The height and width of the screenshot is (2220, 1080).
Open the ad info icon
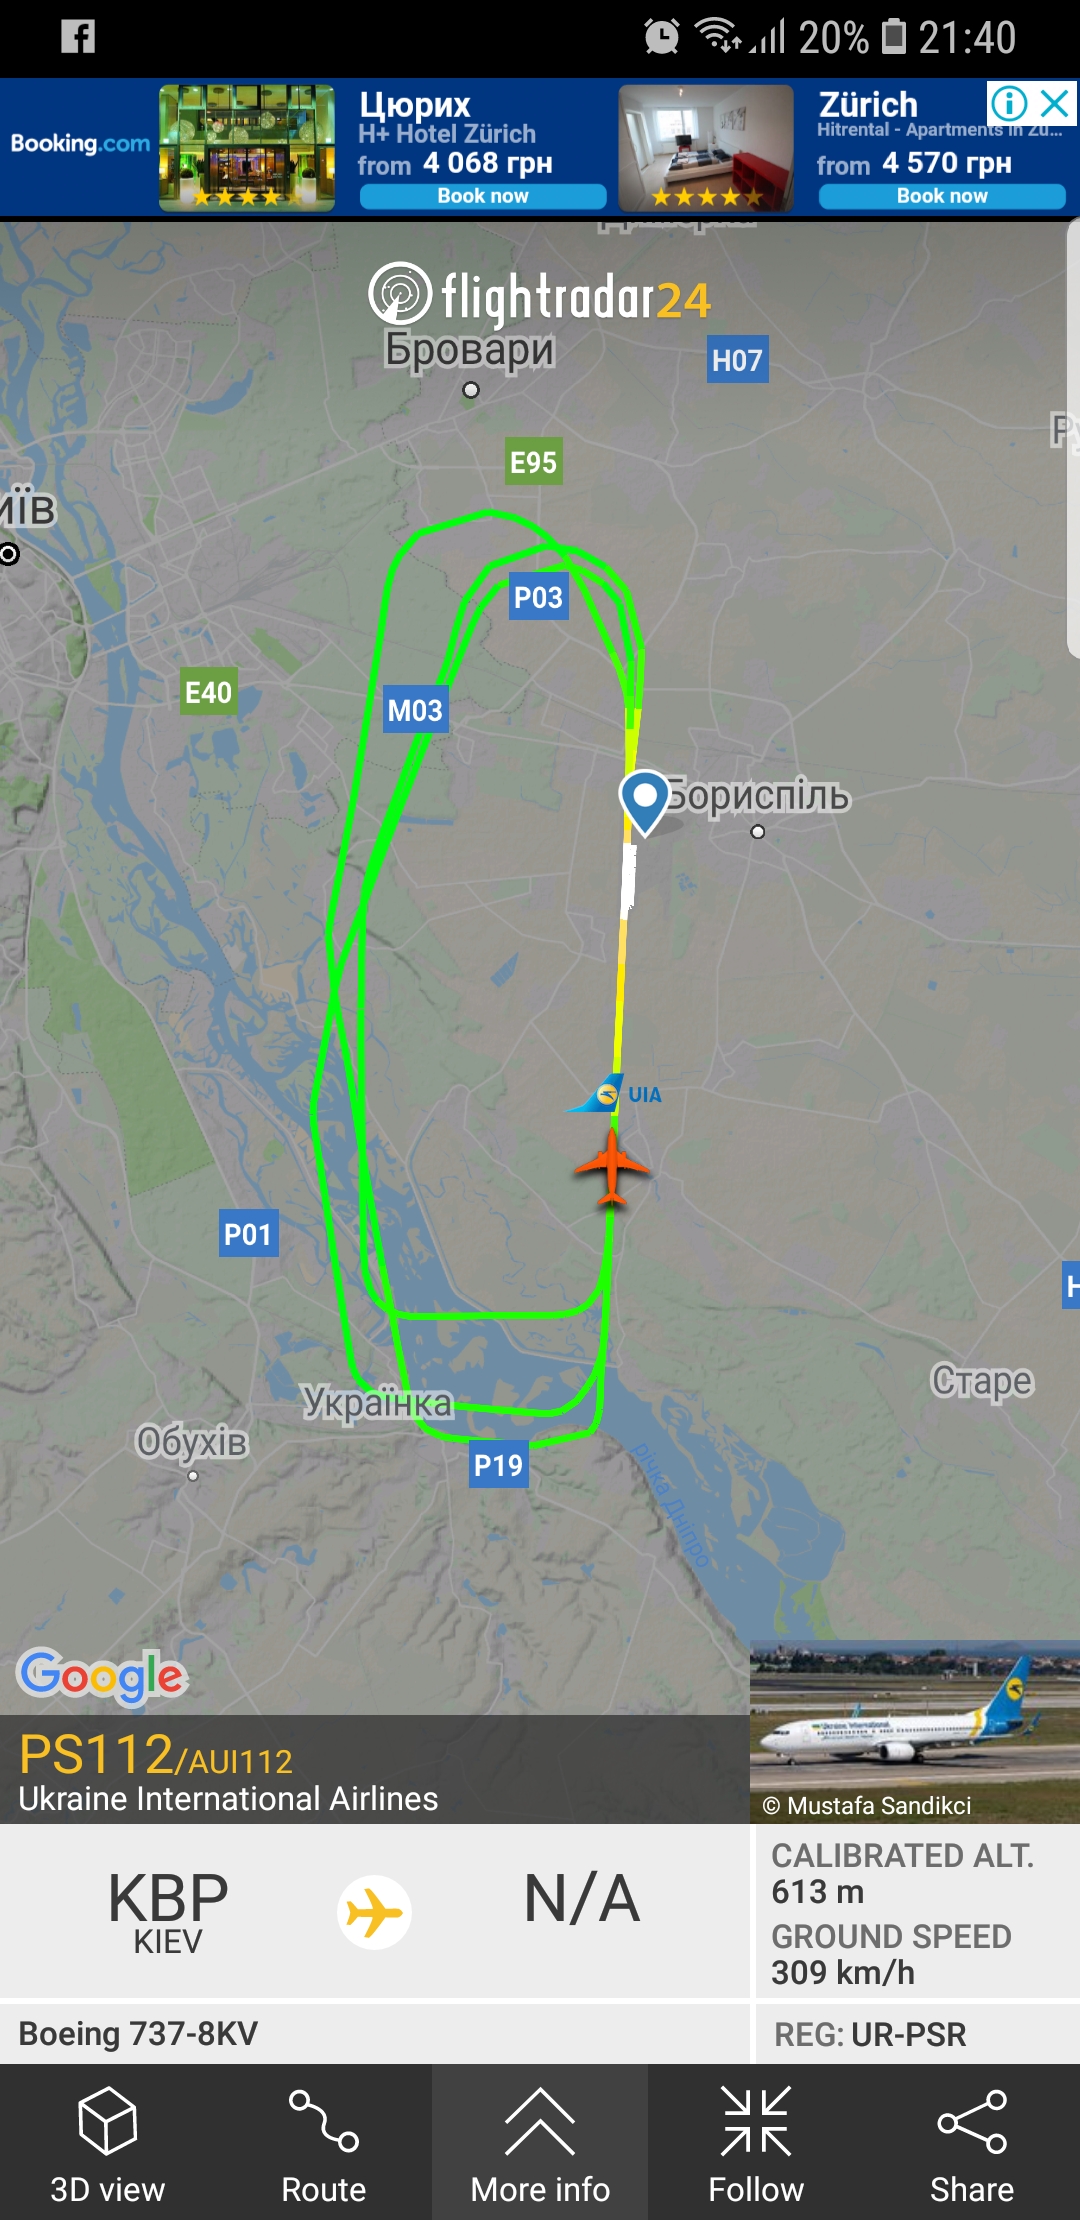point(1010,103)
